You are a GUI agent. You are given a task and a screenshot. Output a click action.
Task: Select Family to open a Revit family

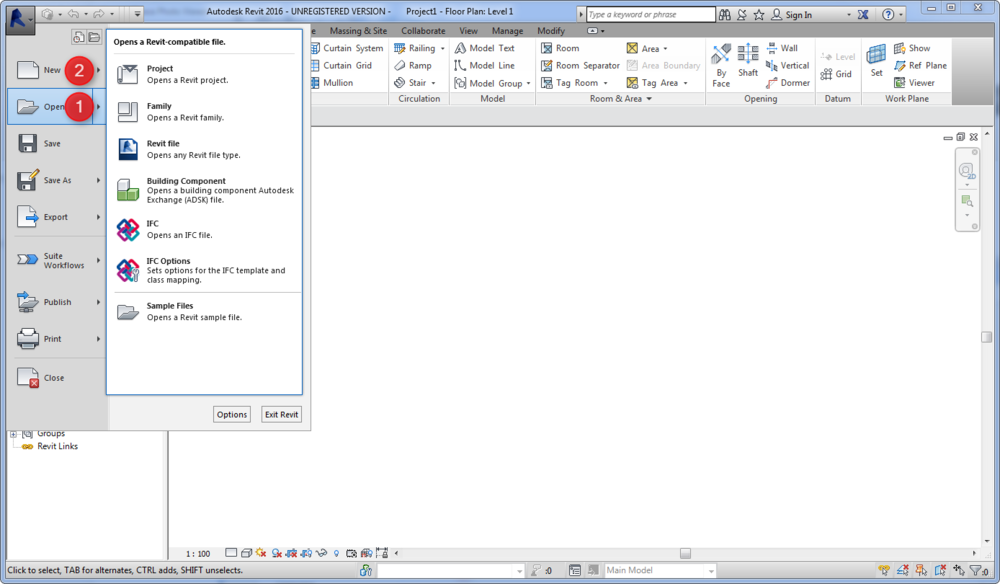point(204,112)
